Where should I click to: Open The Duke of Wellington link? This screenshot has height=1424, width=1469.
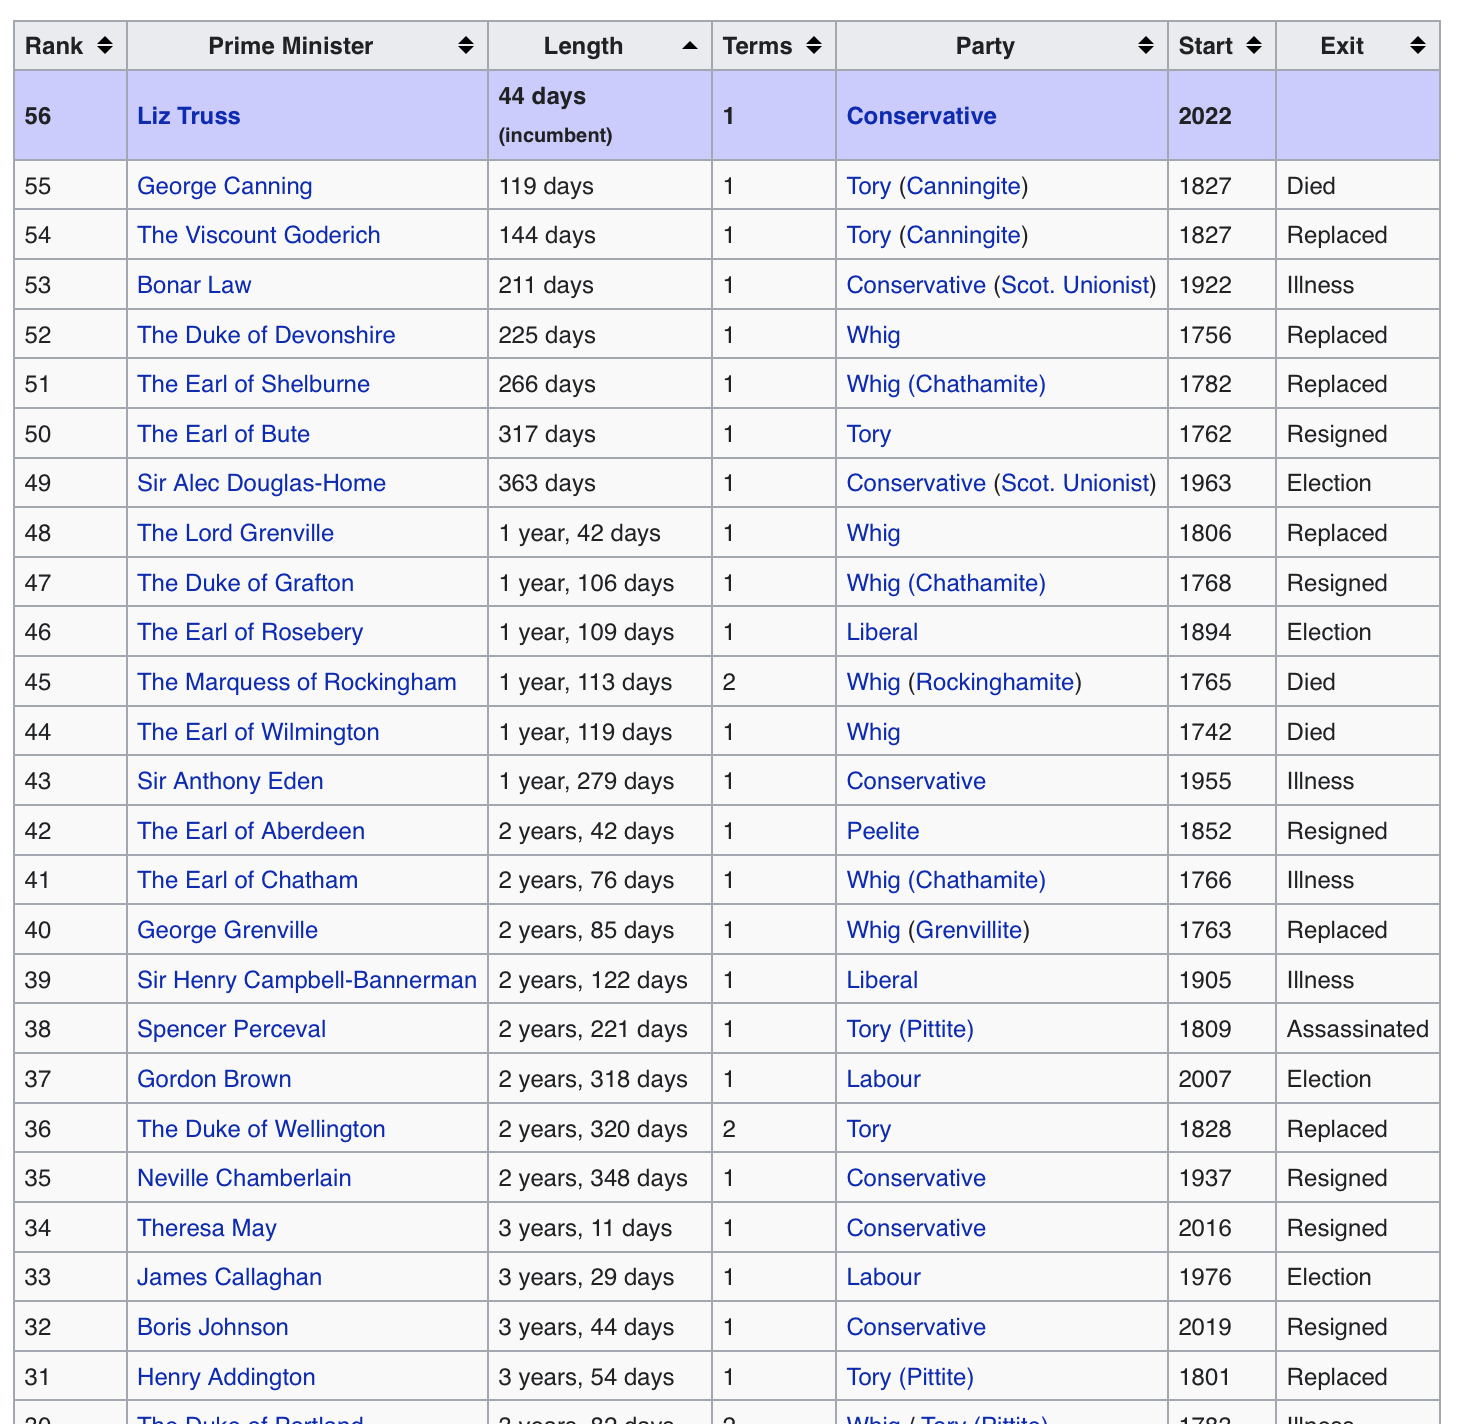coord(261,1129)
